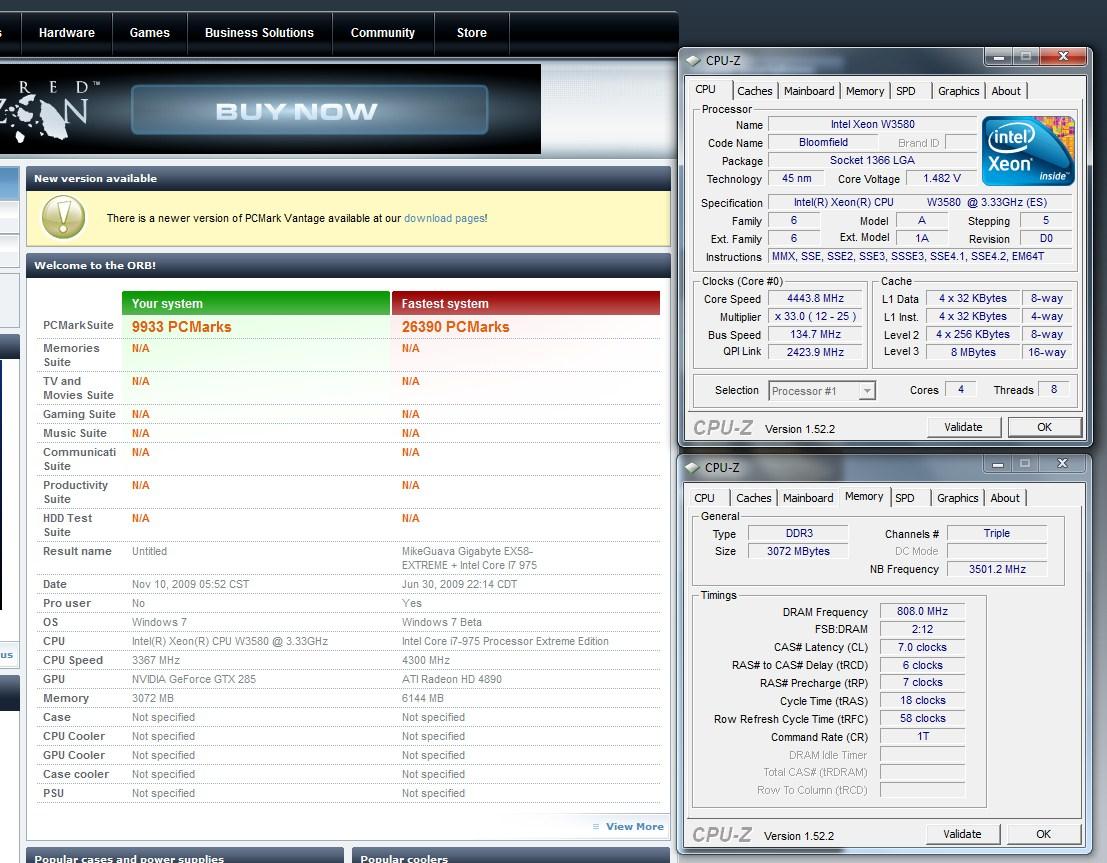
Task: Close the bottom CPU-Z window
Action: pos(1062,463)
